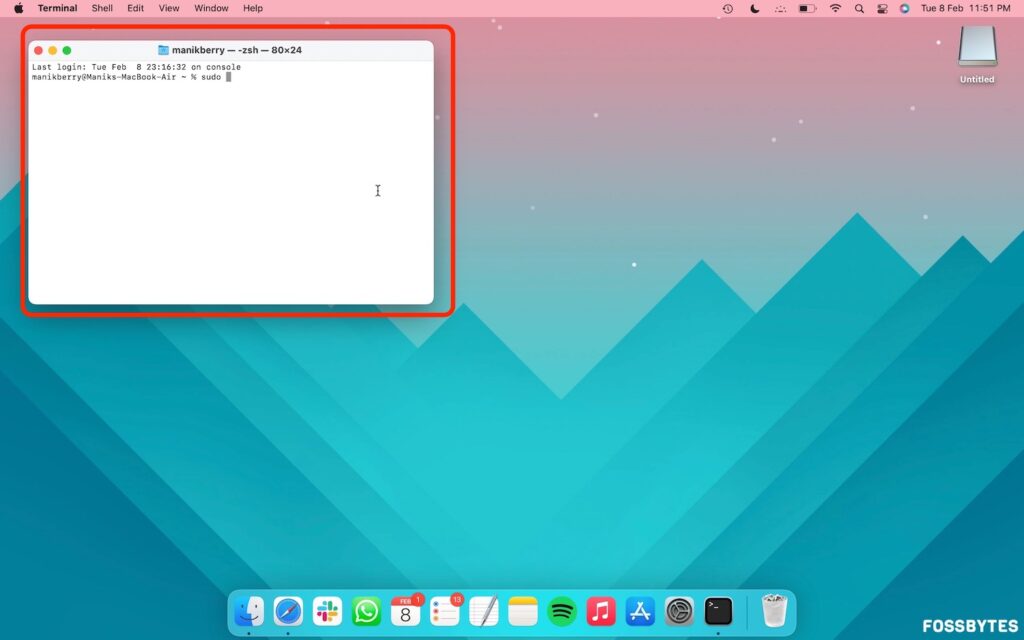Open Reminders with 13 notifications
The image size is (1024, 640).
[444, 611]
